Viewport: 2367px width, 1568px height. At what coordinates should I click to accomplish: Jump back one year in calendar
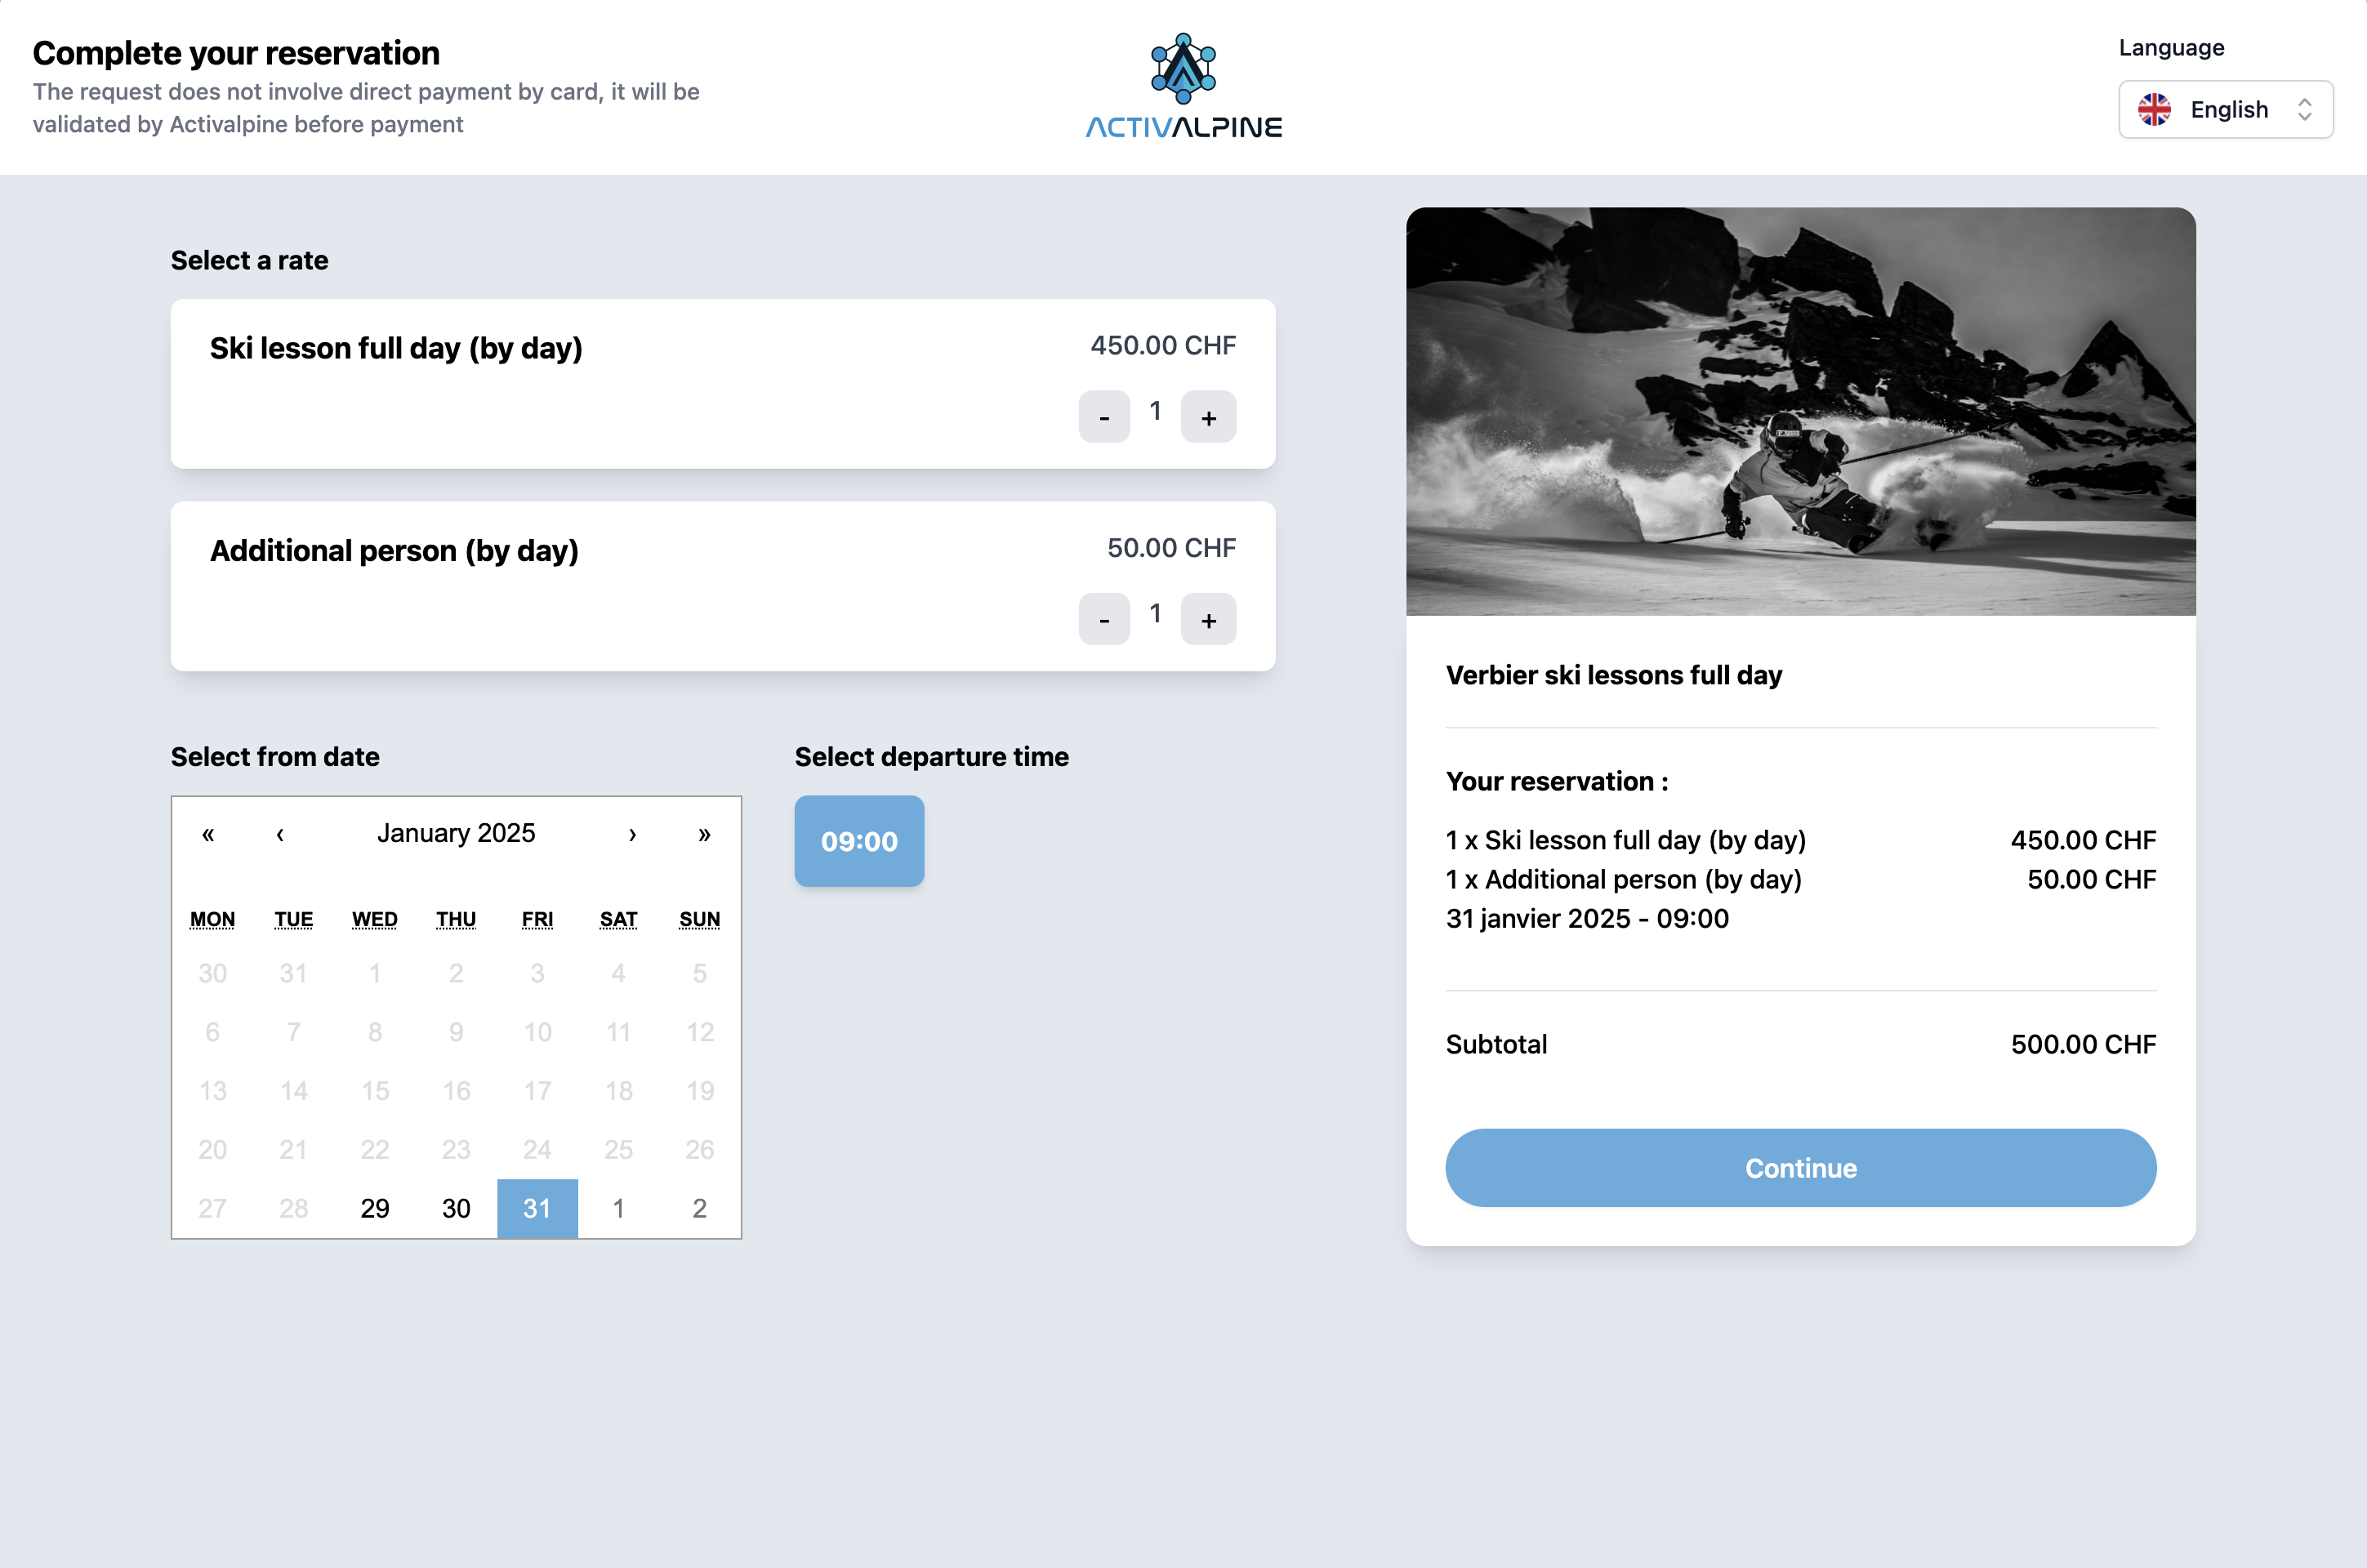coord(208,834)
